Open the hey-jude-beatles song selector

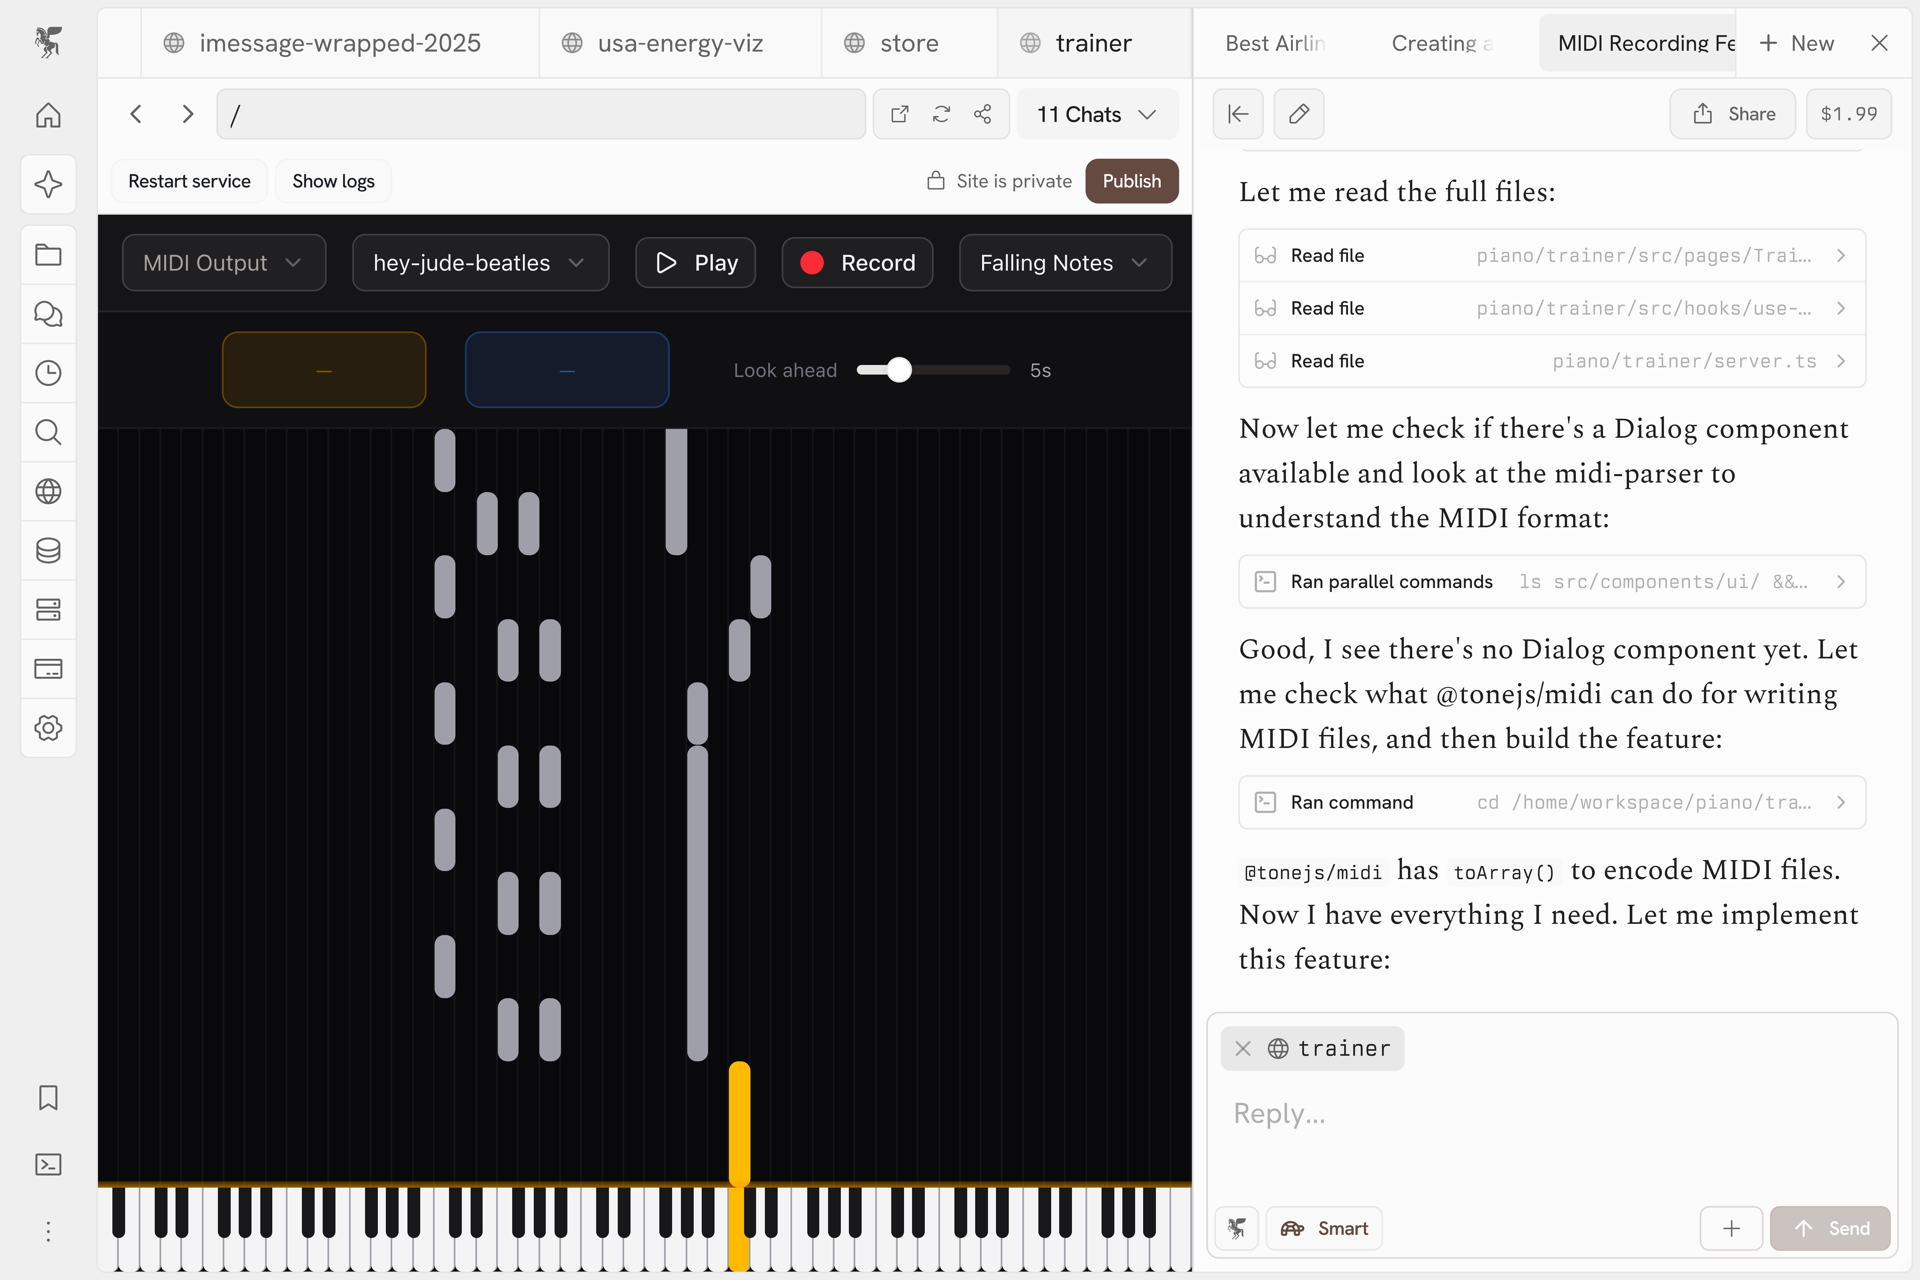(480, 262)
